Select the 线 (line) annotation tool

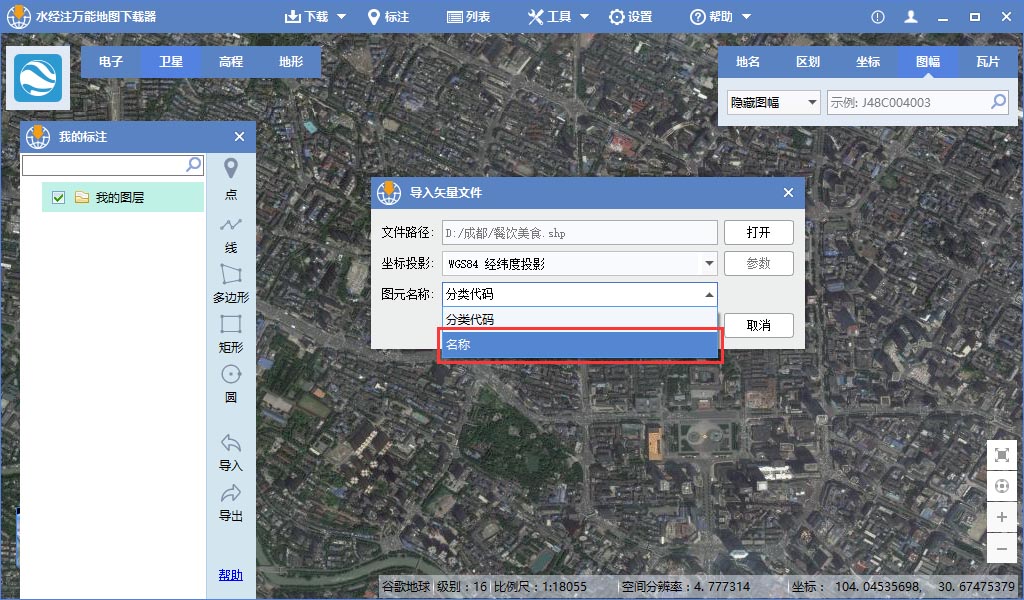point(230,235)
